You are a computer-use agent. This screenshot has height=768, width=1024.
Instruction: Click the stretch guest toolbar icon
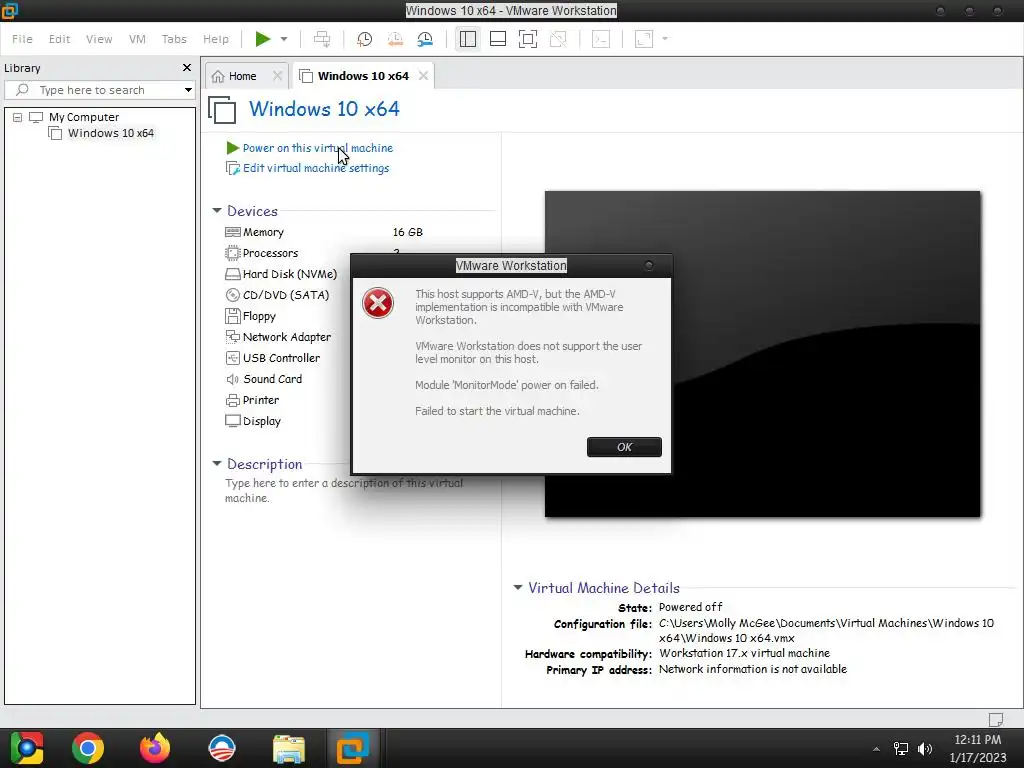(644, 39)
